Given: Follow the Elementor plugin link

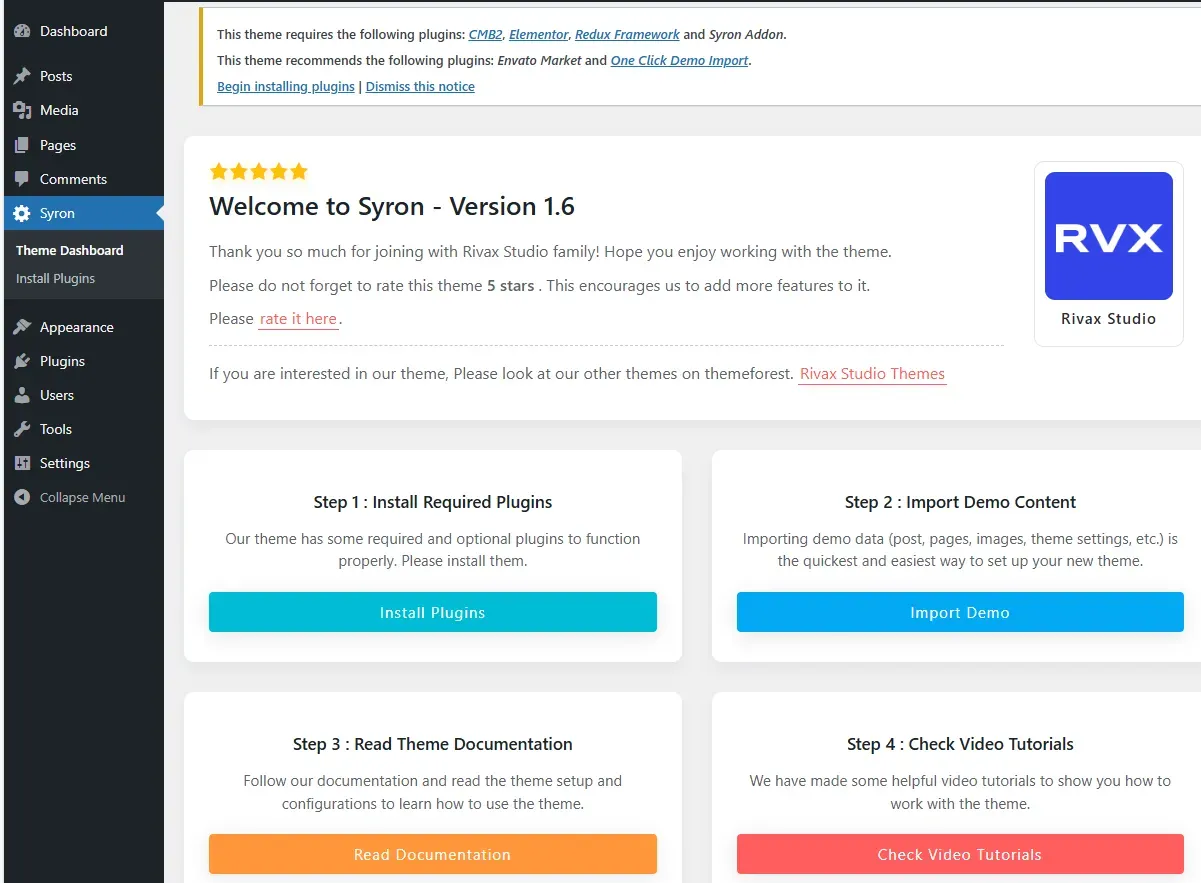Looking at the screenshot, I should point(540,34).
